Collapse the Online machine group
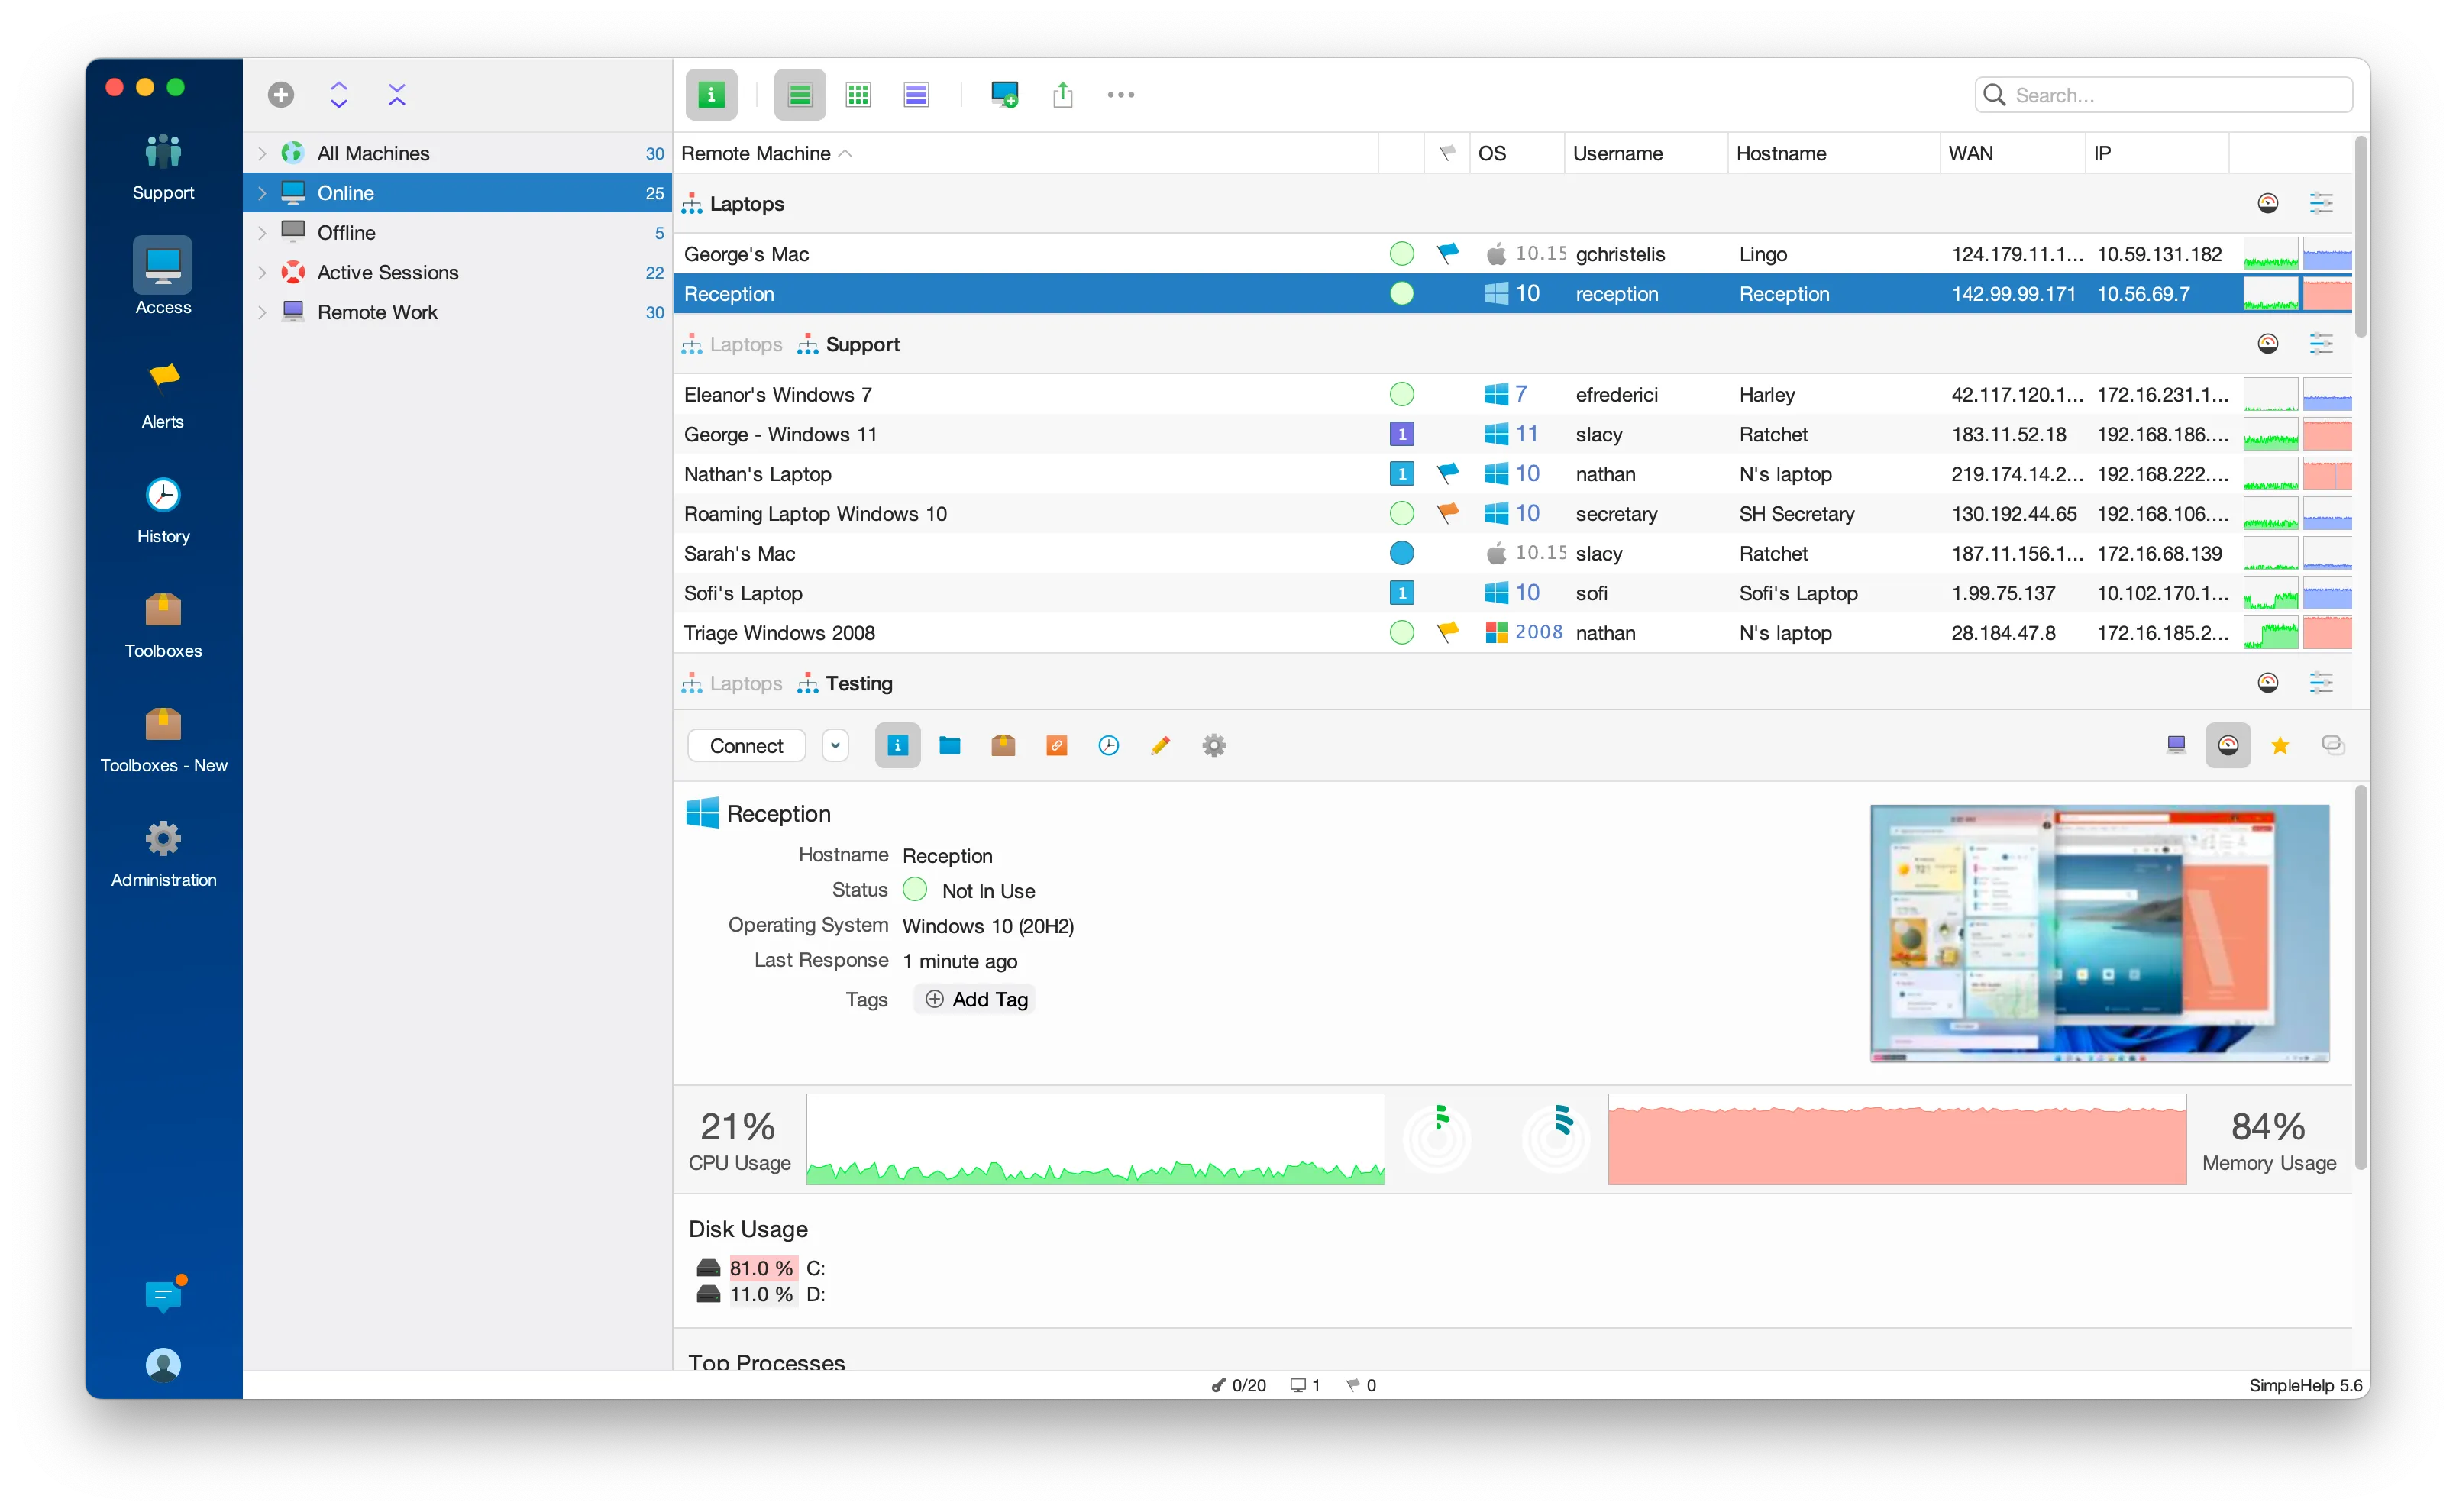2456x1512 pixels. [261, 192]
